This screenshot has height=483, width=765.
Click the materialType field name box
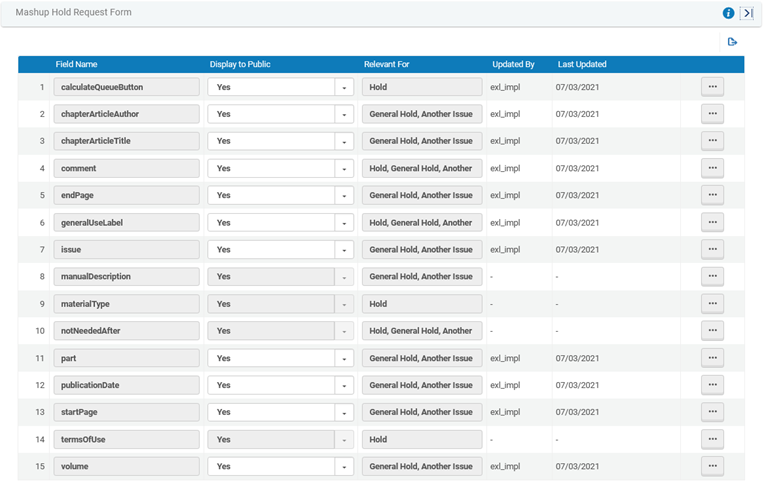click(126, 304)
